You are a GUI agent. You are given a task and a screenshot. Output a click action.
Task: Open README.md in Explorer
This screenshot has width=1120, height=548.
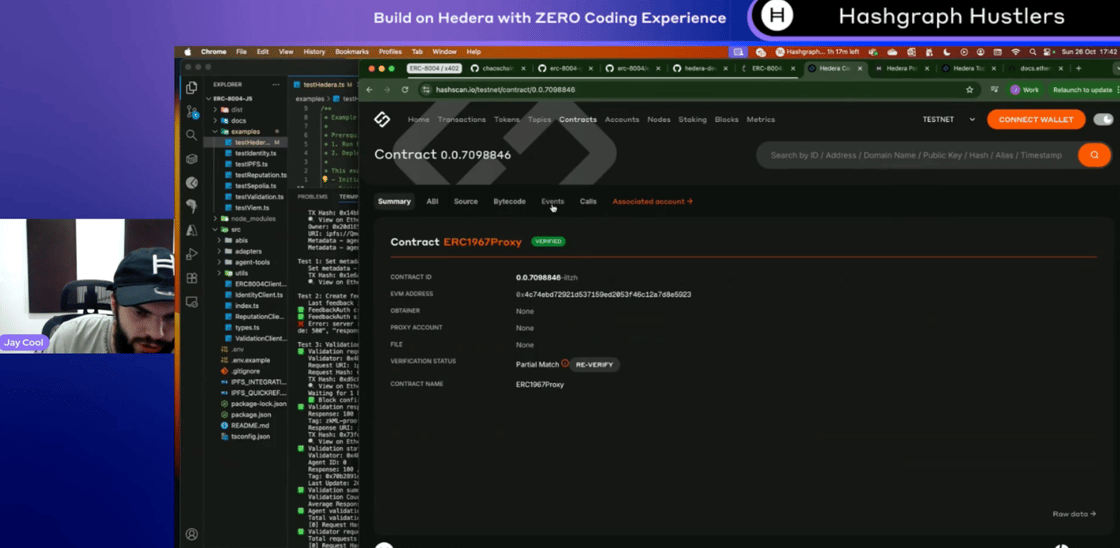250,425
